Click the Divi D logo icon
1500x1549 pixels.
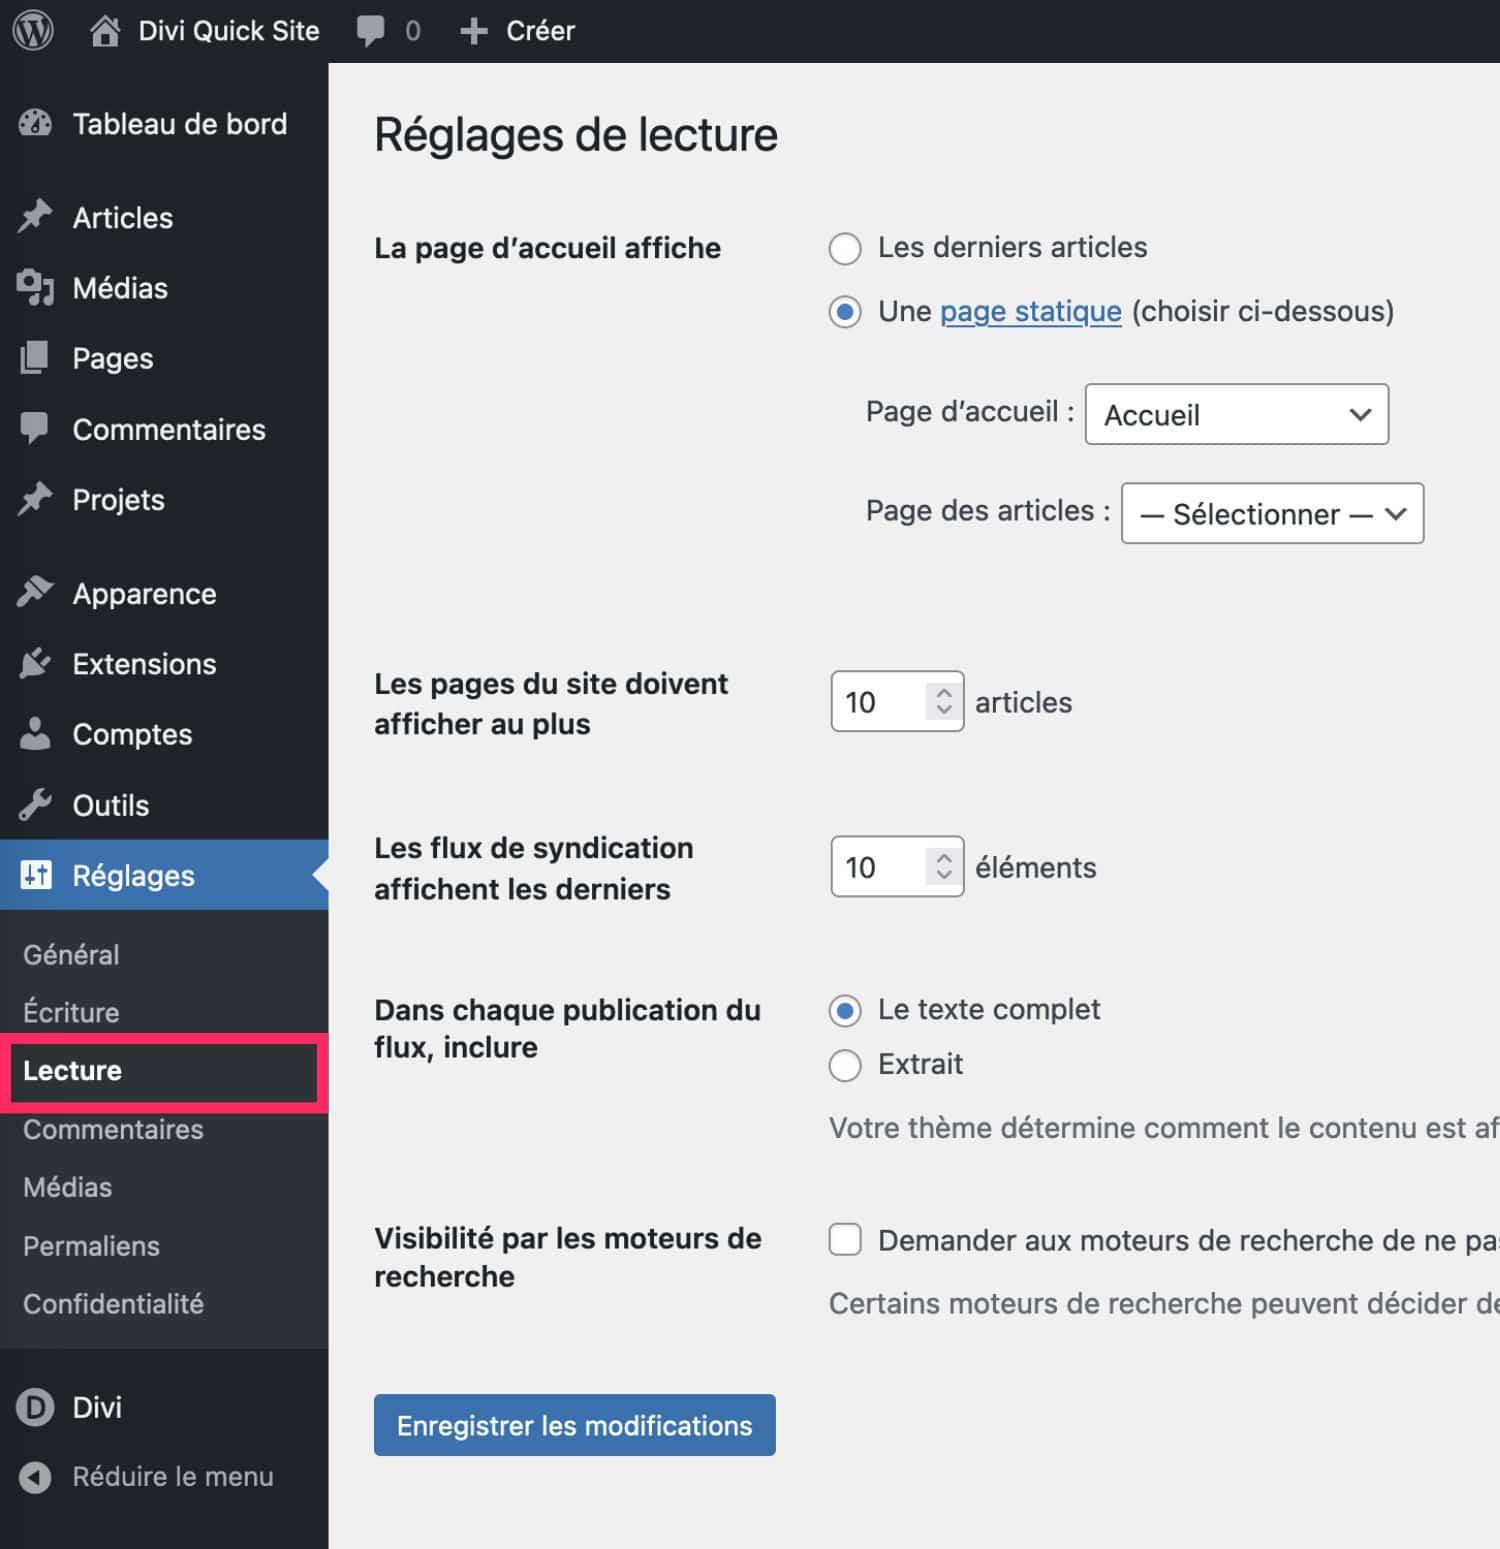click(x=35, y=1407)
